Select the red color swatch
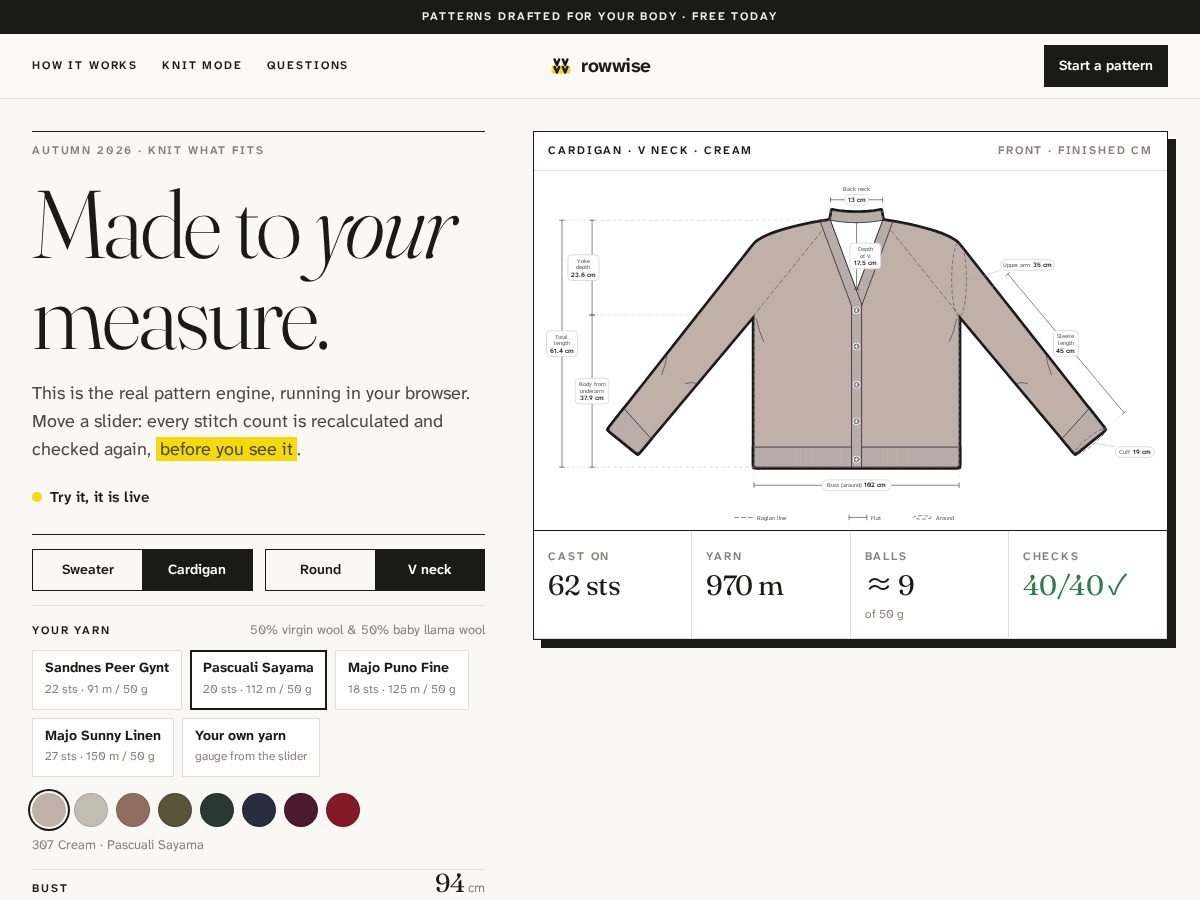This screenshot has width=1200, height=900. pos(343,810)
